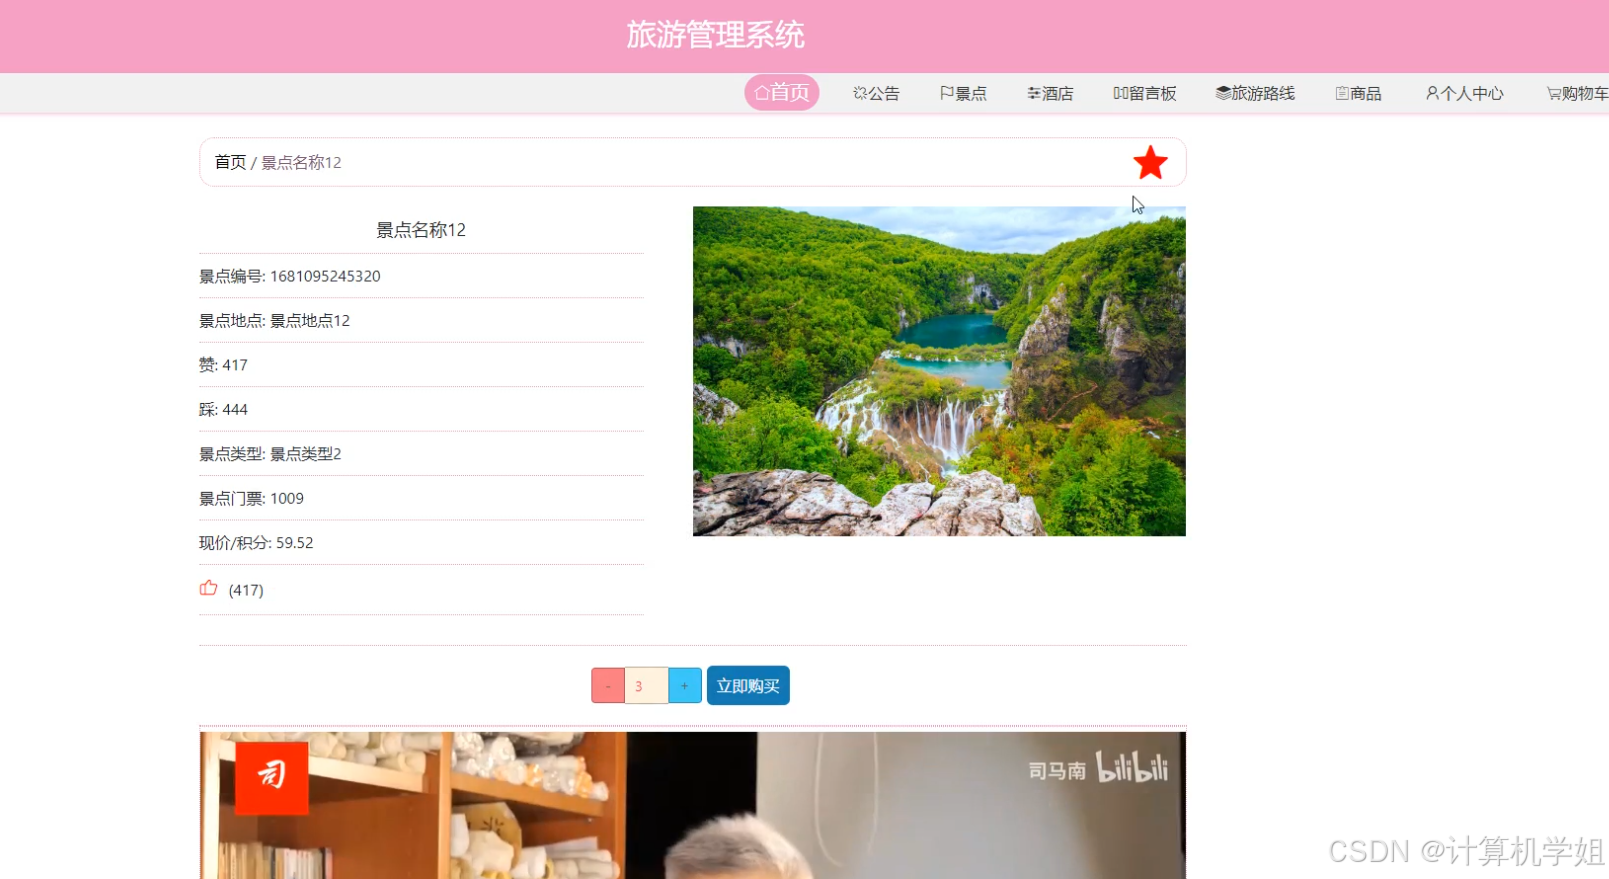Click the 首页 breadcrumb link
The height and width of the screenshot is (879, 1609).
coord(230,162)
